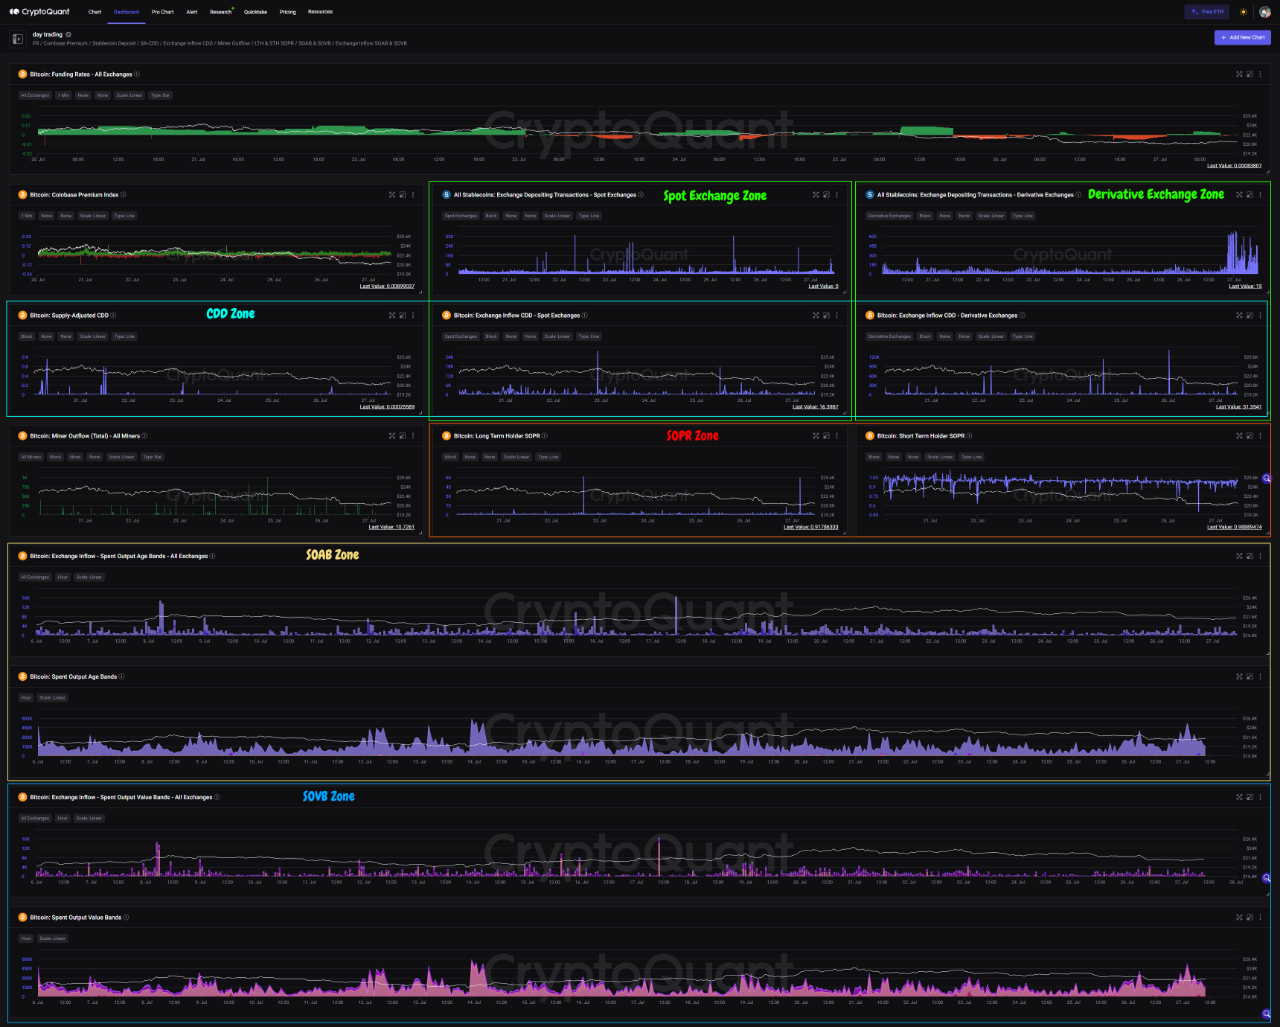Open the Scale Linear dropdown on Funding Rates
Screen dimensions: 1280x1027
point(131,95)
